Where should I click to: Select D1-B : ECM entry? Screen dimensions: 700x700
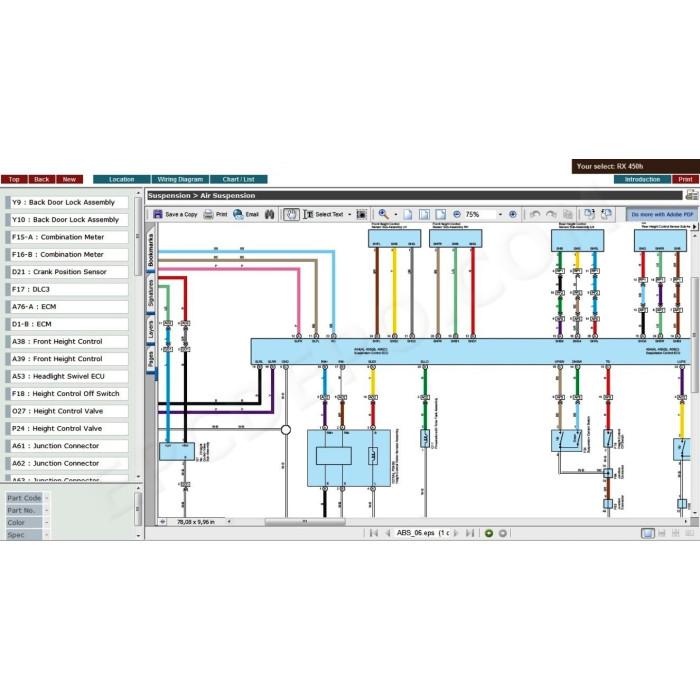[67, 324]
